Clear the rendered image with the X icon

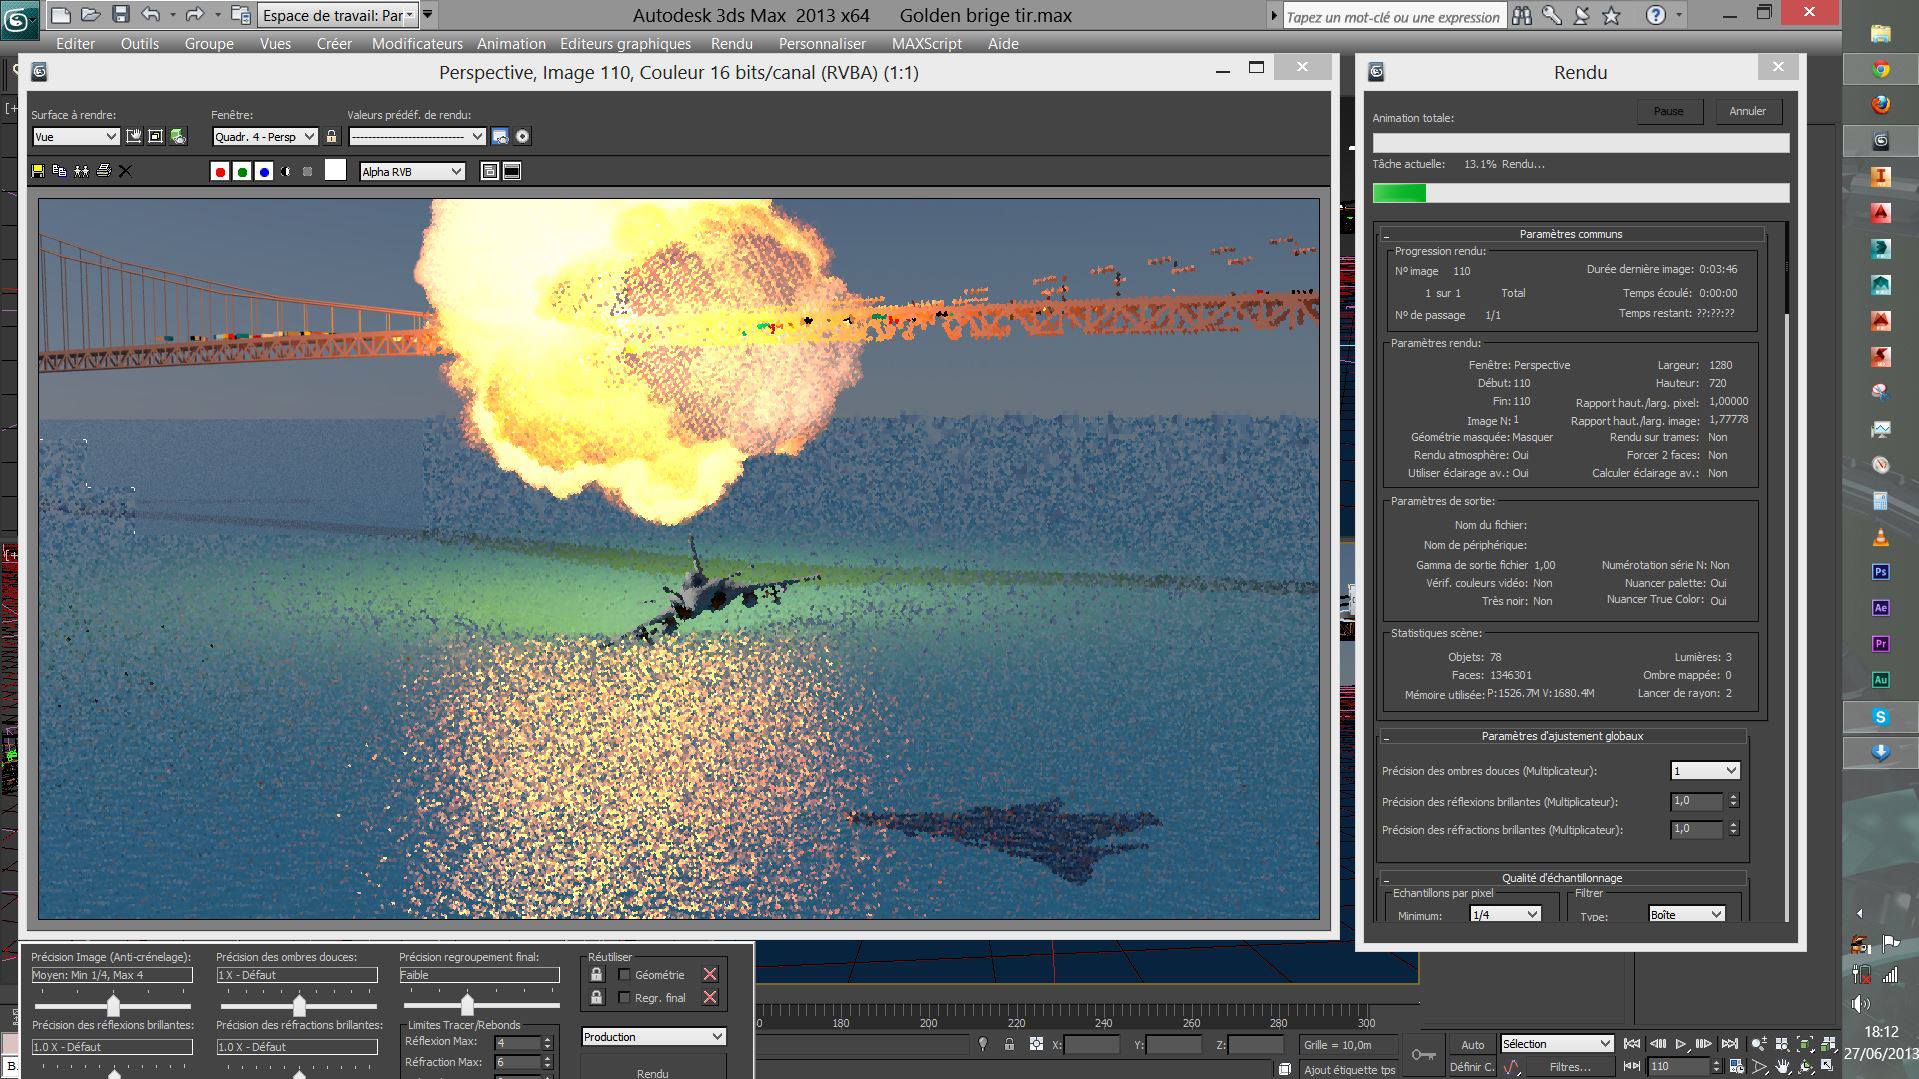(x=125, y=171)
